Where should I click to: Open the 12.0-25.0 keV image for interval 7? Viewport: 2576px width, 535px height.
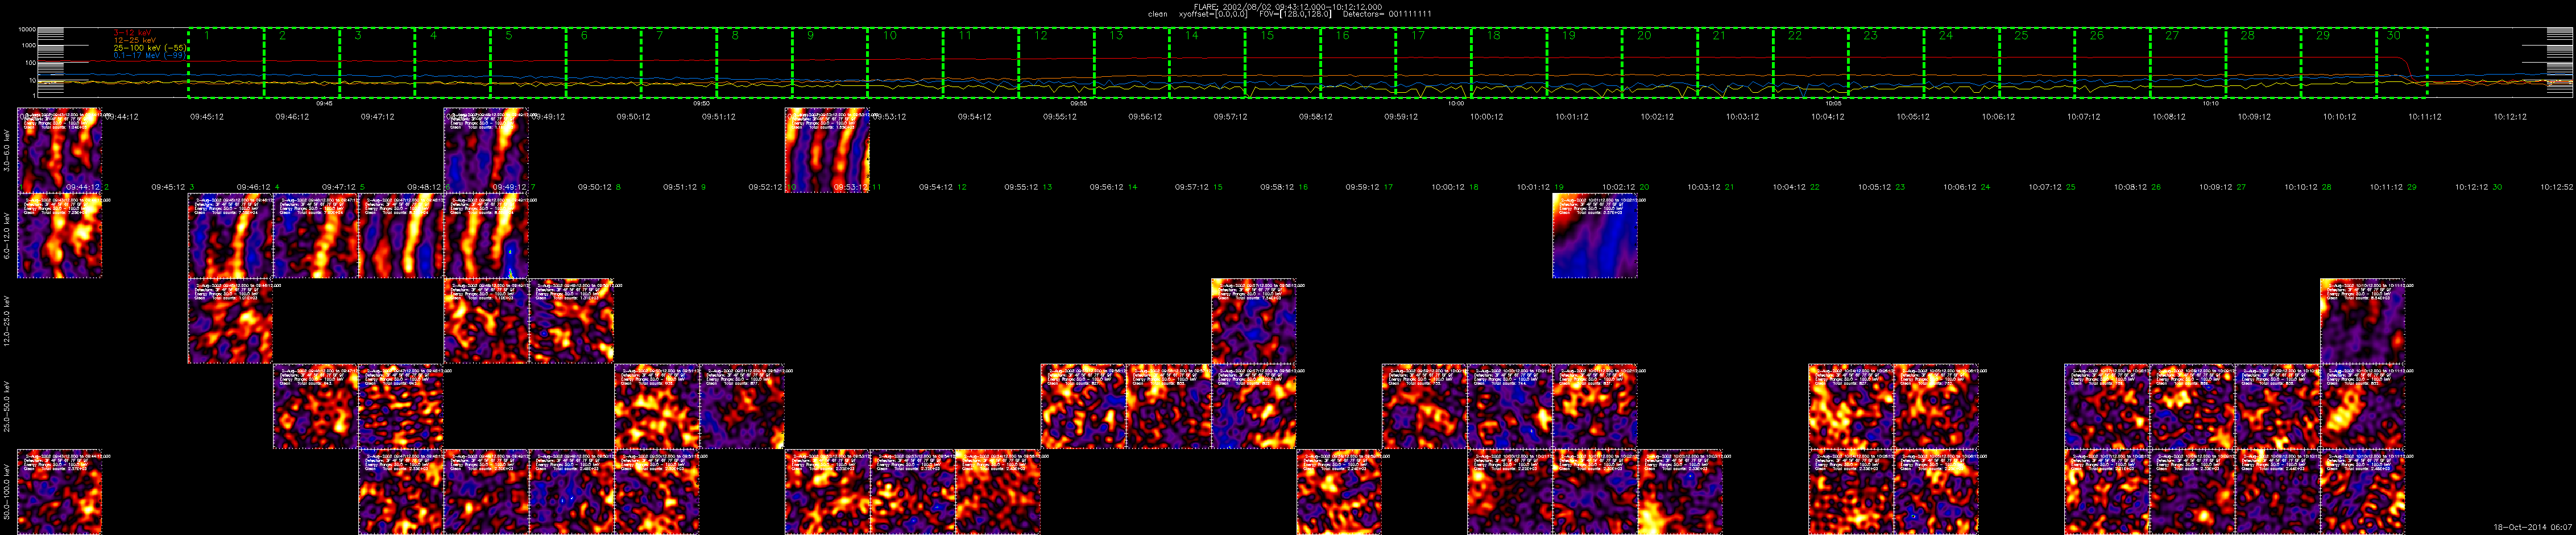(x=571, y=321)
